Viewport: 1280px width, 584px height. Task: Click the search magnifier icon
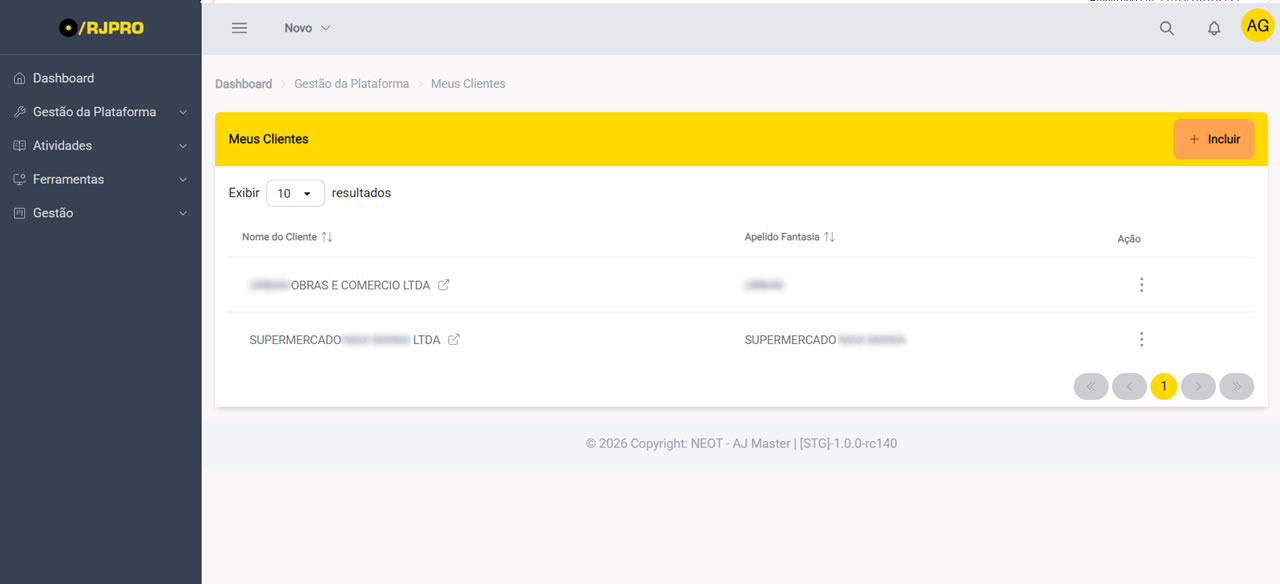click(1166, 28)
